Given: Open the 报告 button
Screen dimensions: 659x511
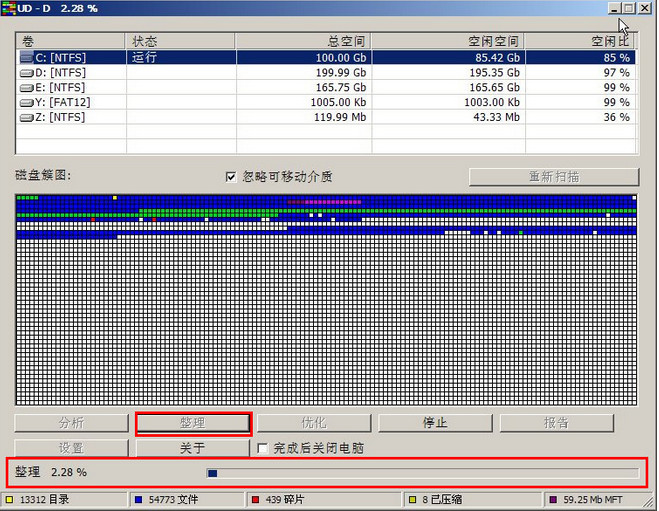Looking at the screenshot, I should [x=556, y=423].
